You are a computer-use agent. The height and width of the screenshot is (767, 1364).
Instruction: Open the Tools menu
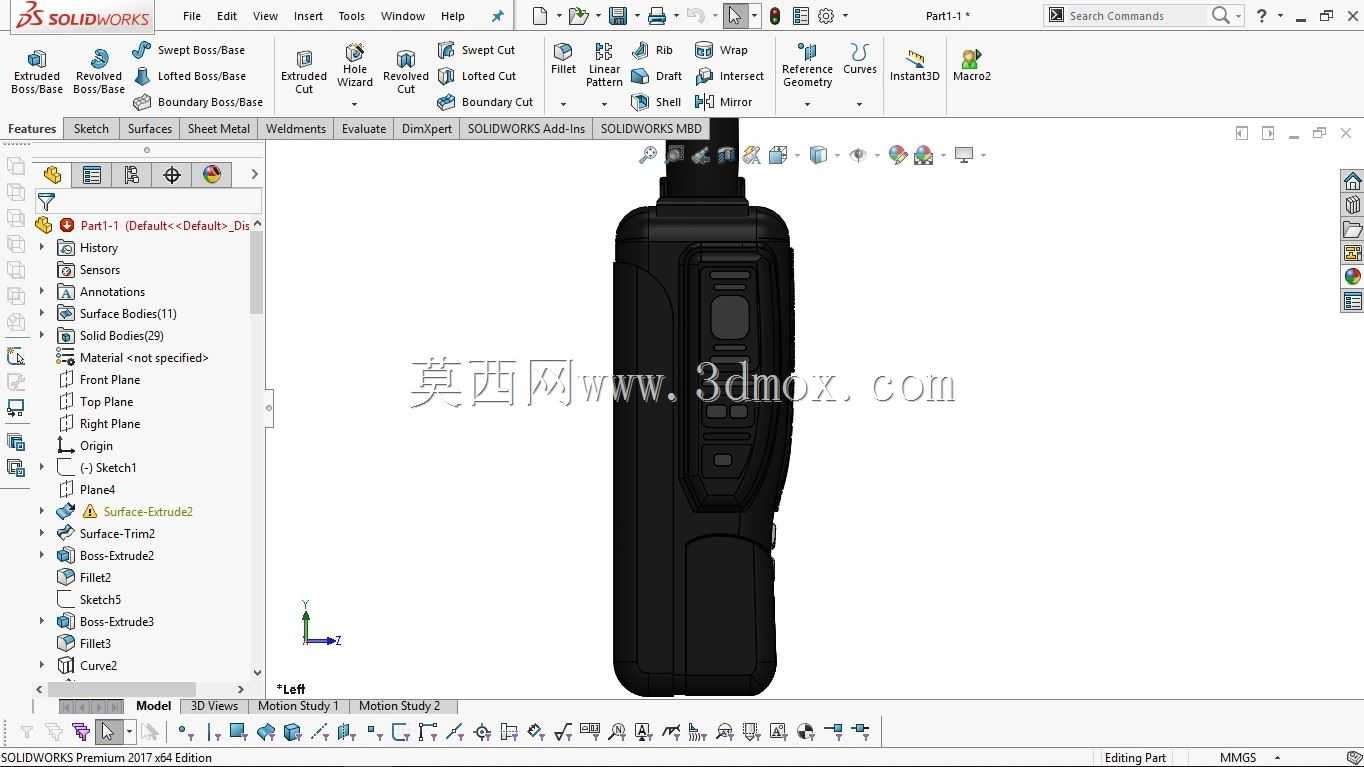coord(352,16)
